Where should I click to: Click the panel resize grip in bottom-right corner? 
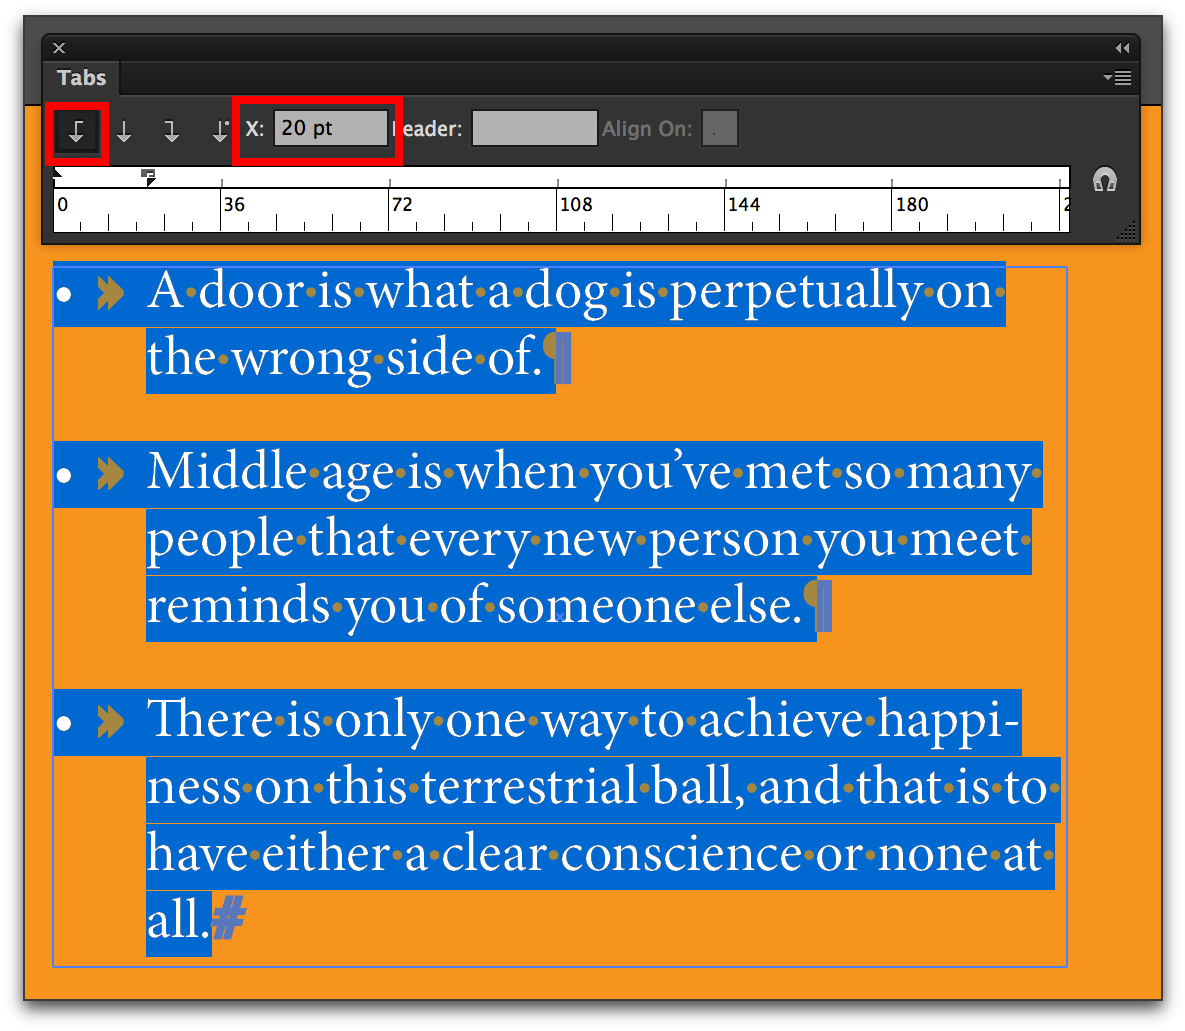[x=1127, y=232]
